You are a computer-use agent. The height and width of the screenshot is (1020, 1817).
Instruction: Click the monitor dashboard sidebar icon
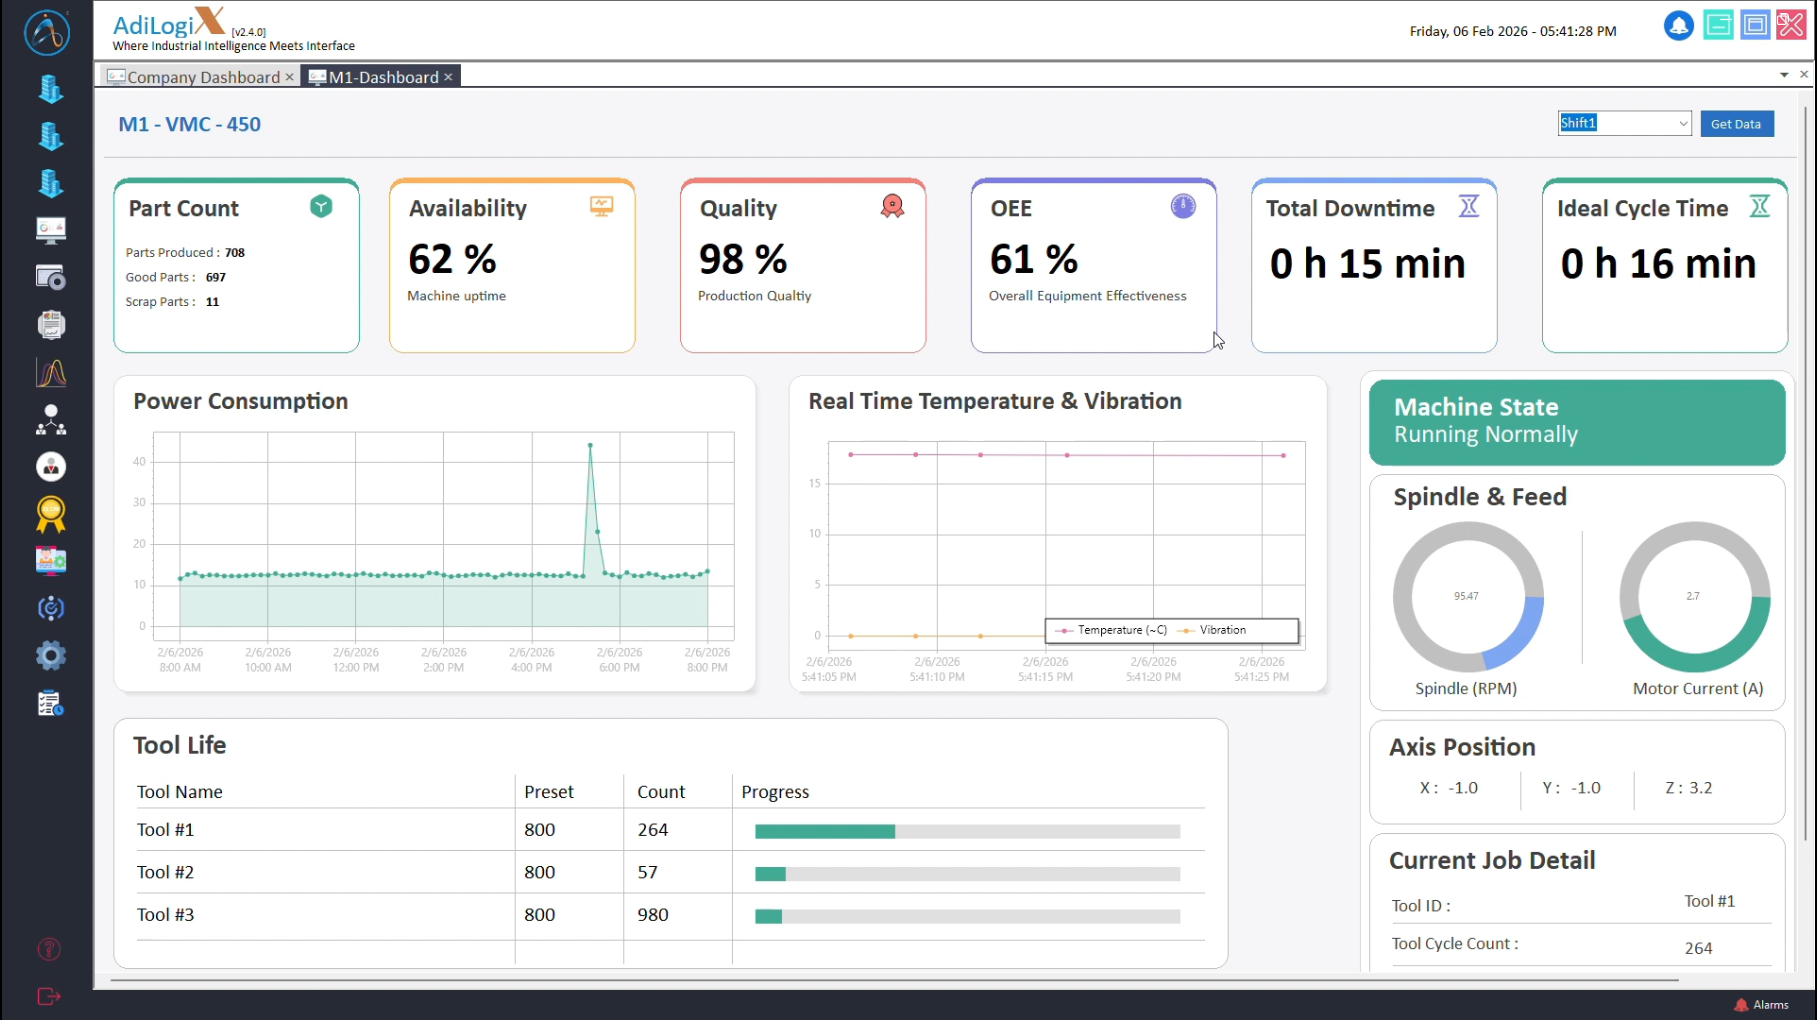tap(51, 230)
